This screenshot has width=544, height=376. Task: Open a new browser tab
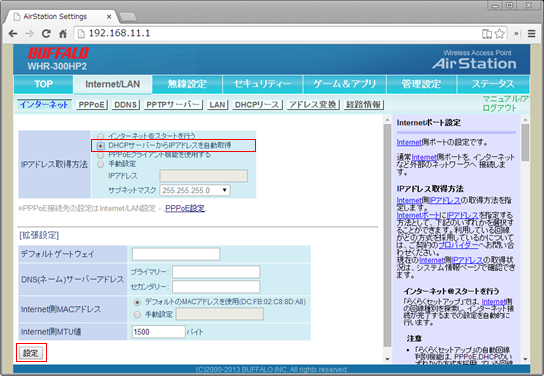click(x=127, y=17)
